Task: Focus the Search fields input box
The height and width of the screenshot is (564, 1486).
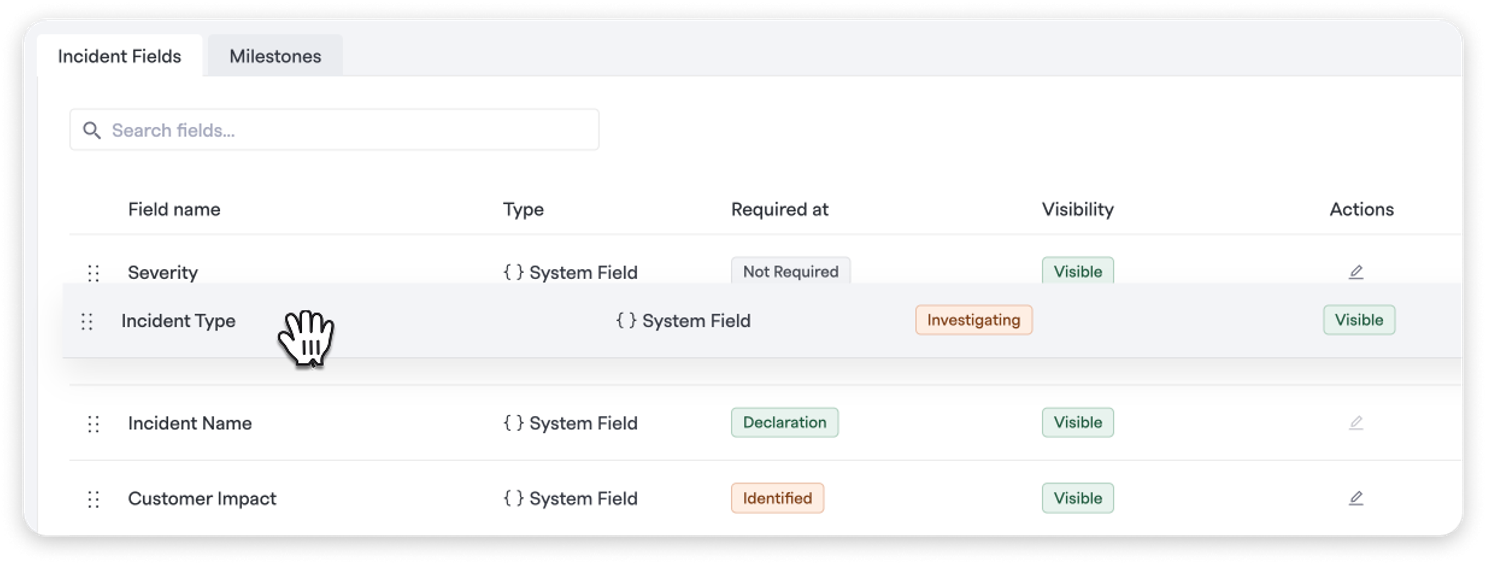Action: 334,130
